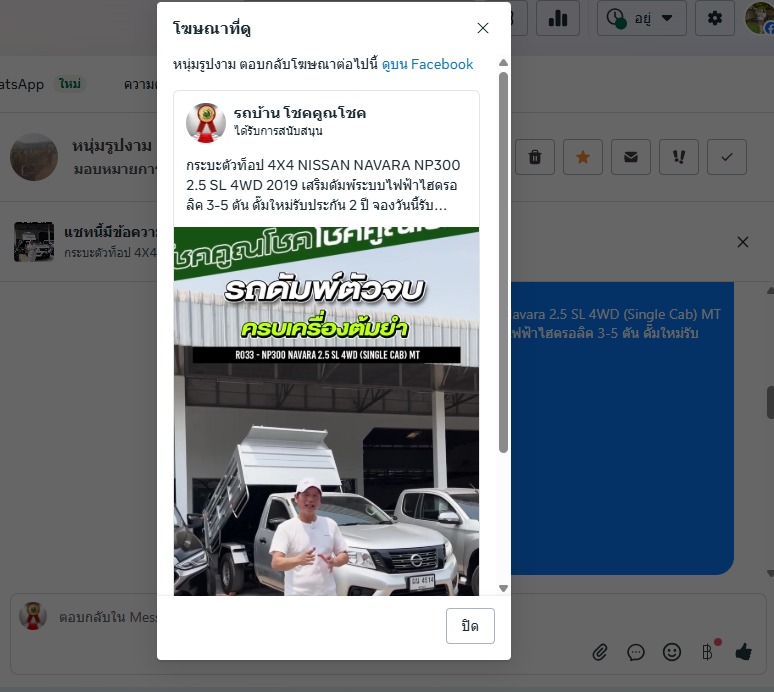The height and width of the screenshot is (692, 774).
Task: Open the emoji smiley picker icon
Action: click(672, 653)
